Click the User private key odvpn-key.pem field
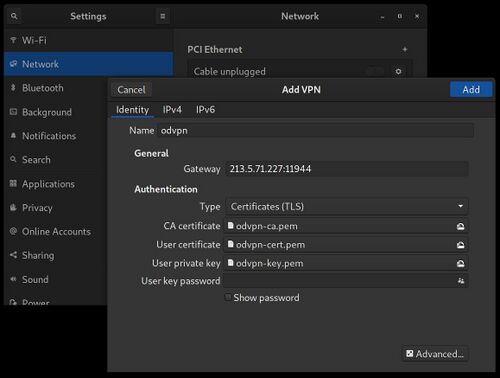 click(x=347, y=263)
